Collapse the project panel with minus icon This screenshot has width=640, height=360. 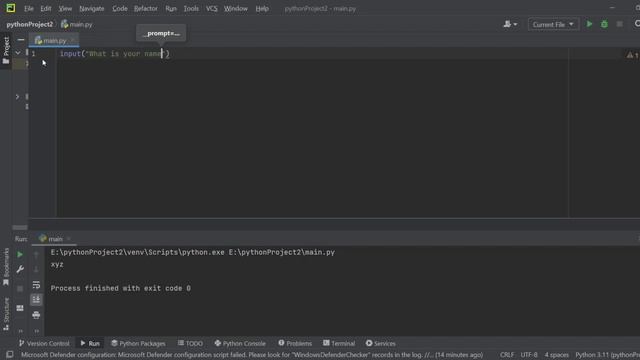21,40
